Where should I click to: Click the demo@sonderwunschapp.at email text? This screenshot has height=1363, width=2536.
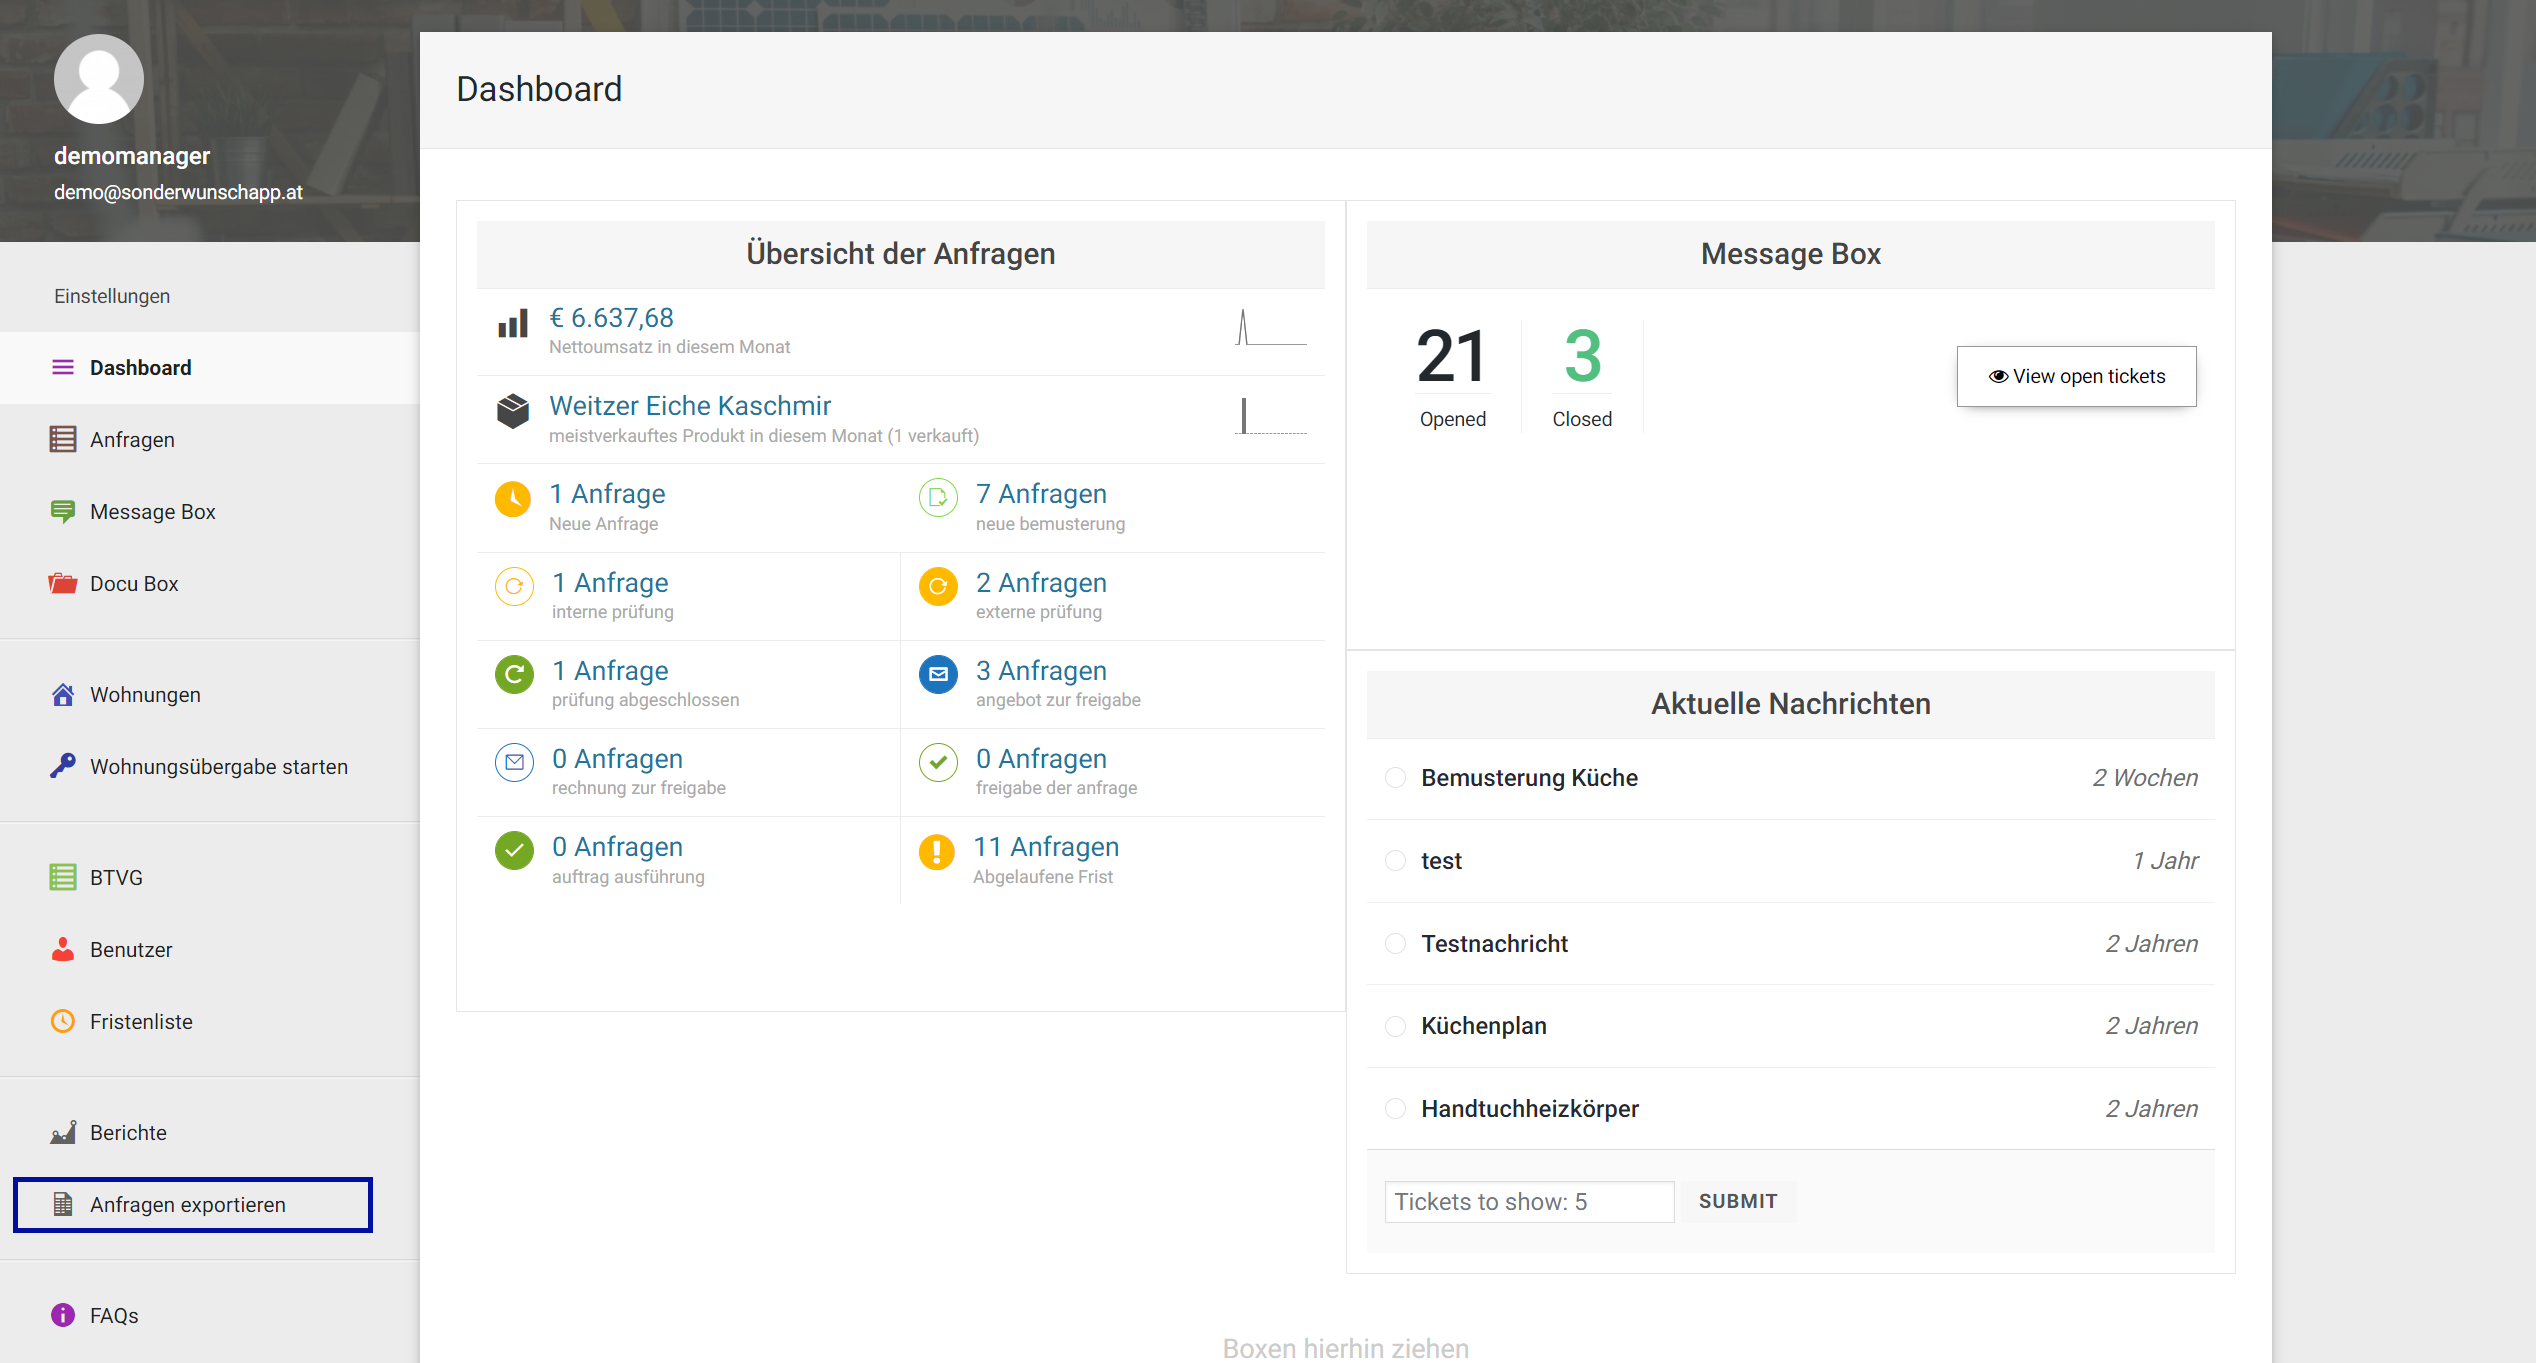(178, 192)
